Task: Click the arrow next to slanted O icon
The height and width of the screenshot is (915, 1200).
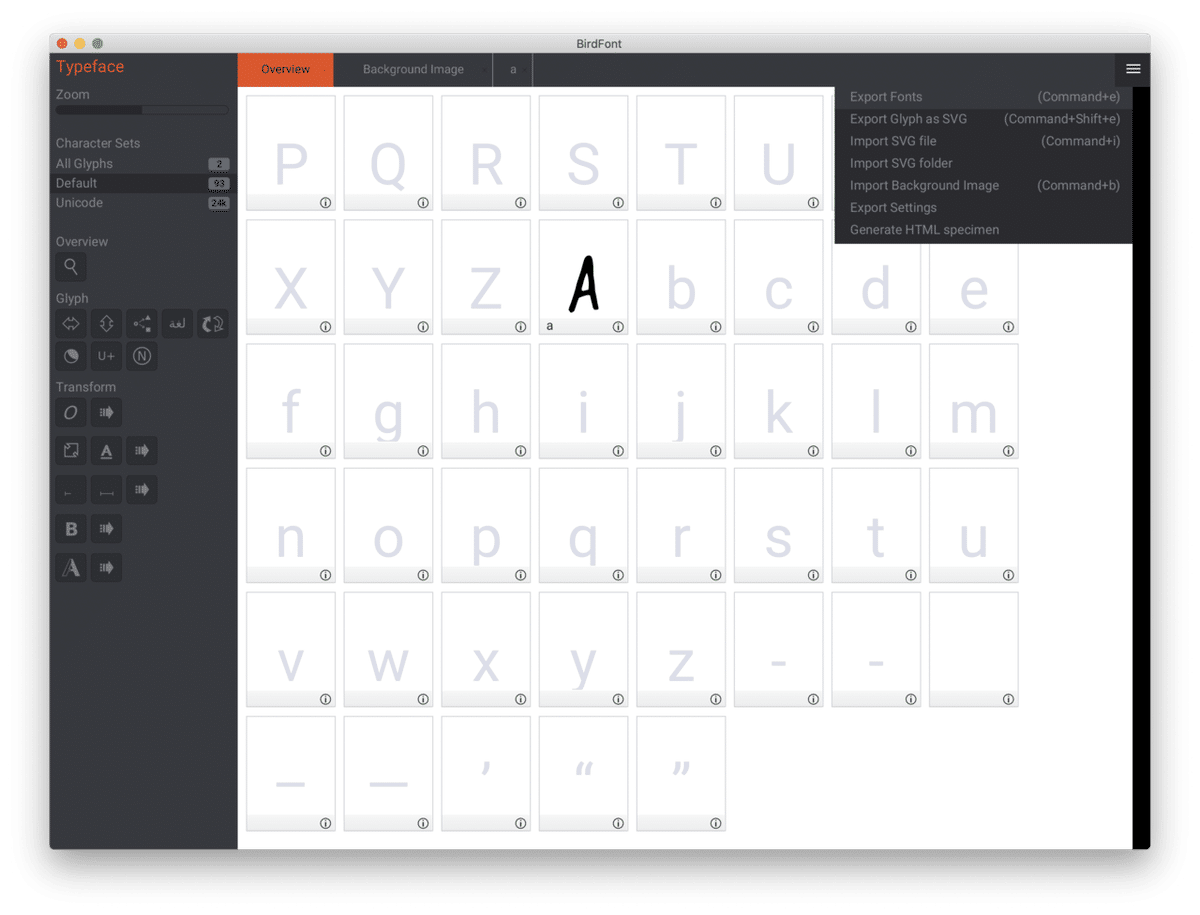Action: (x=106, y=412)
